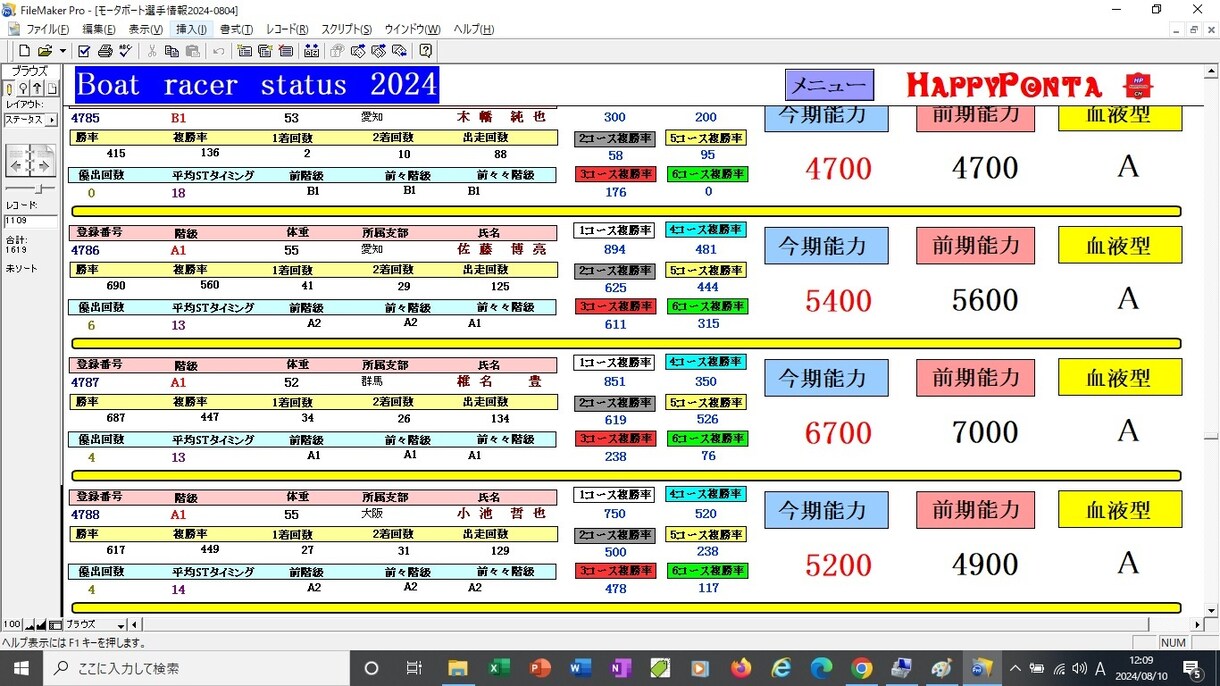Click the Print icon in toolbar

point(105,51)
